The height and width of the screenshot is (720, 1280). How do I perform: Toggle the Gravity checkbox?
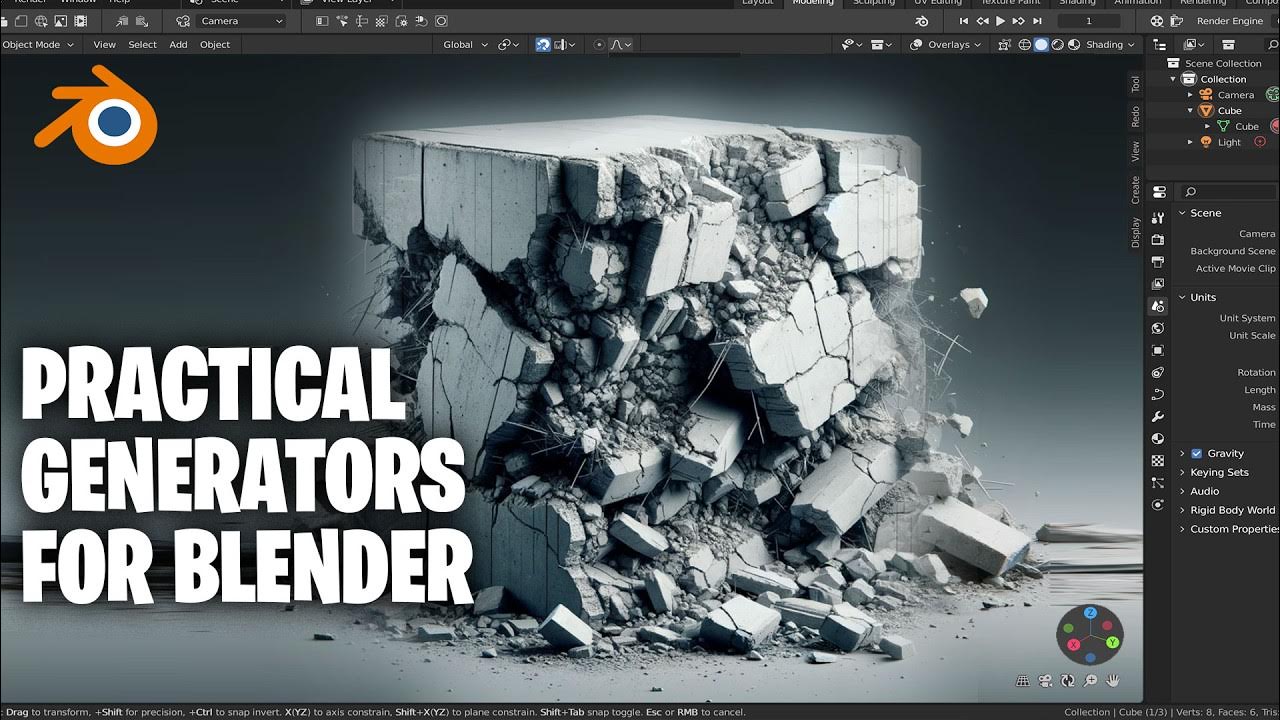point(1196,454)
